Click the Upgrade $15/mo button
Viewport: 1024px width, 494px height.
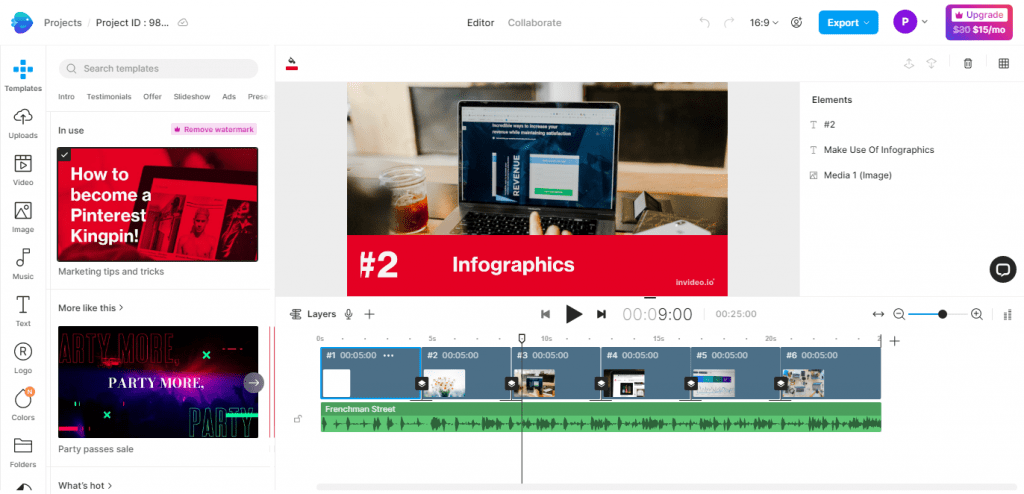coord(978,22)
